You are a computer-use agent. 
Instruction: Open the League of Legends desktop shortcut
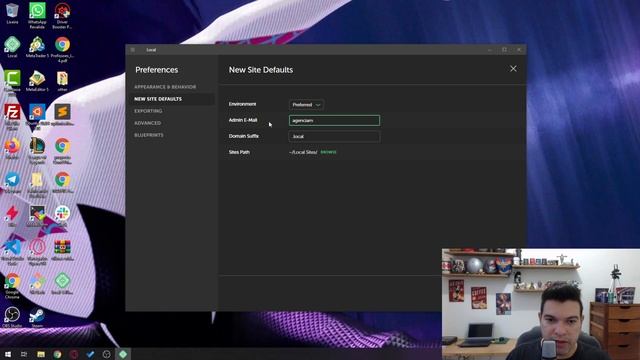(37, 150)
